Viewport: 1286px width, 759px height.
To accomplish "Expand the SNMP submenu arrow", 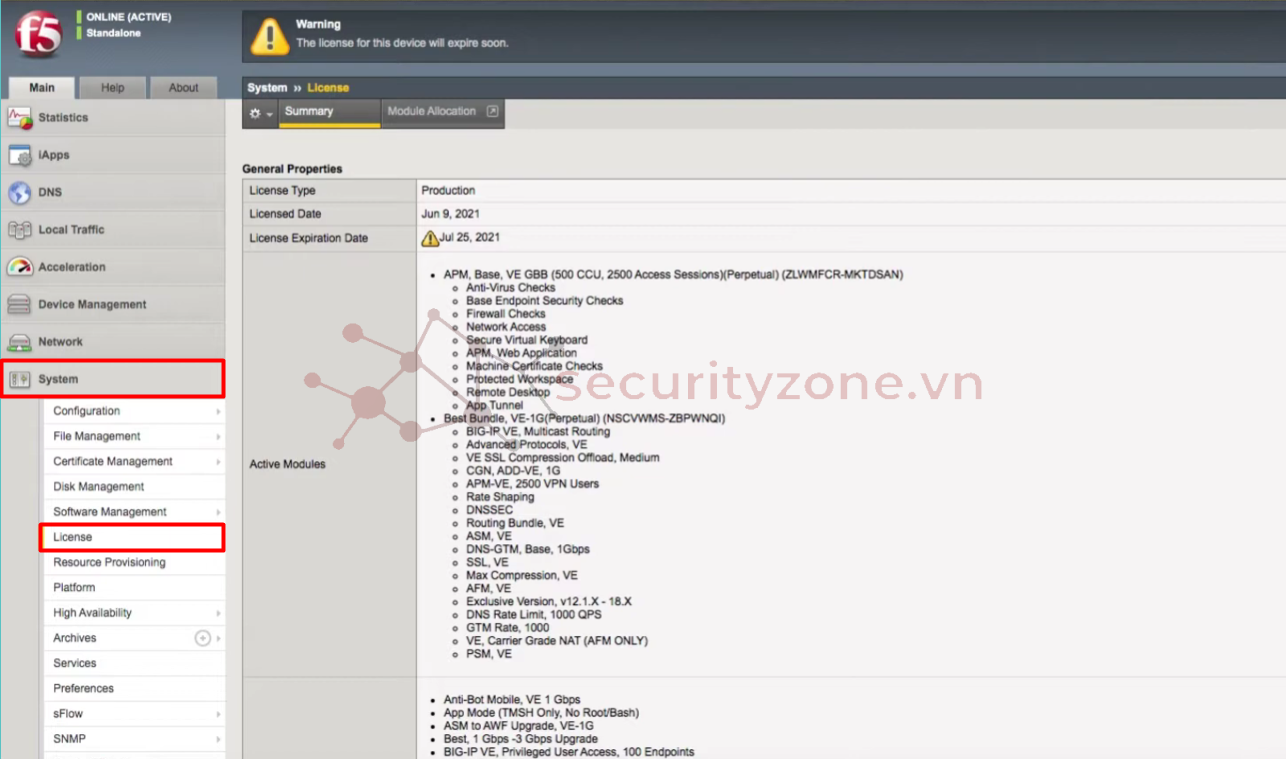I will click(218, 739).
